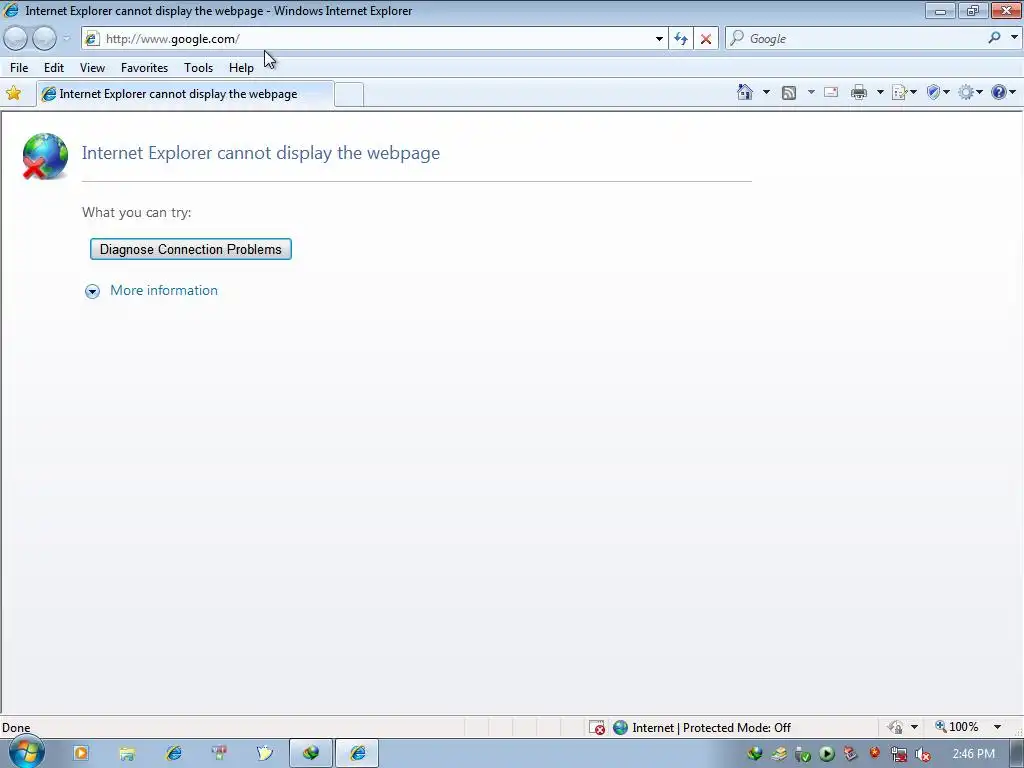Open the search provider dropdown arrow
Viewport: 1024px width, 768px height.
coord(1014,38)
